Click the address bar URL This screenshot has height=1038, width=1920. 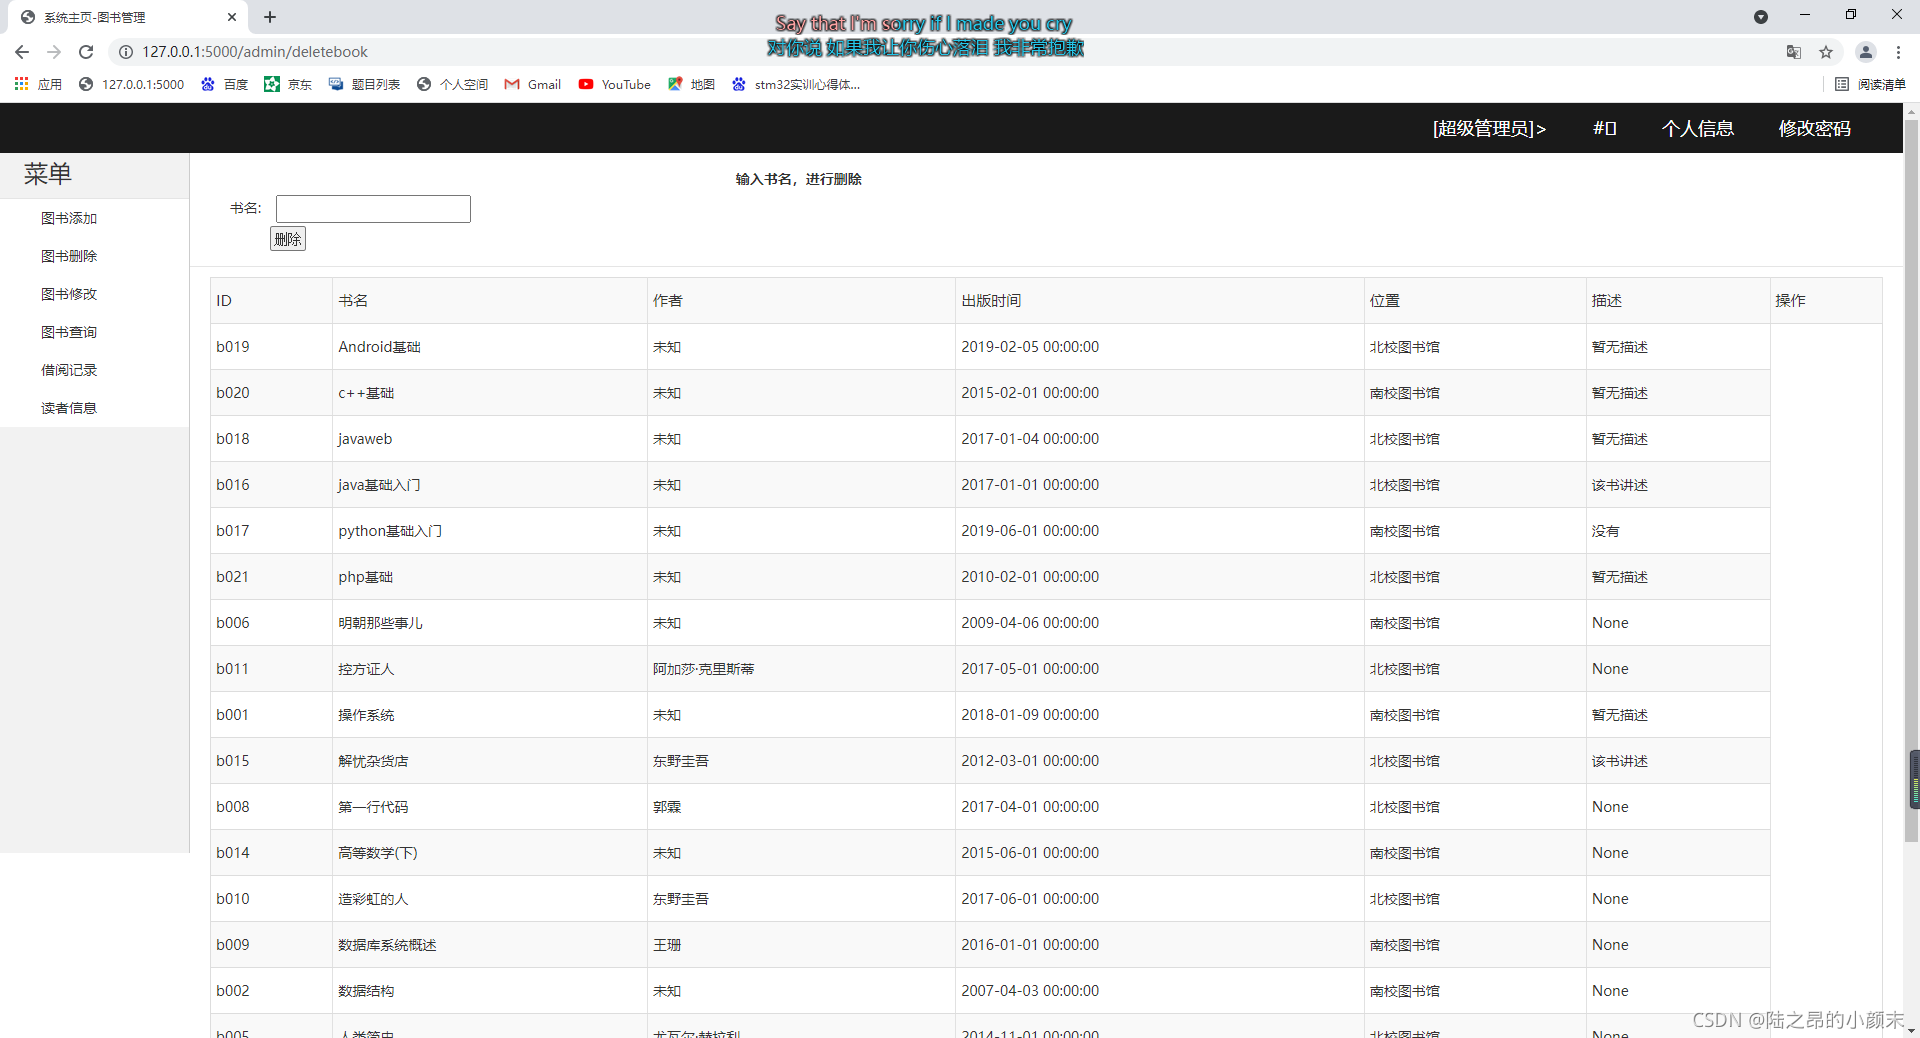[x=255, y=52]
